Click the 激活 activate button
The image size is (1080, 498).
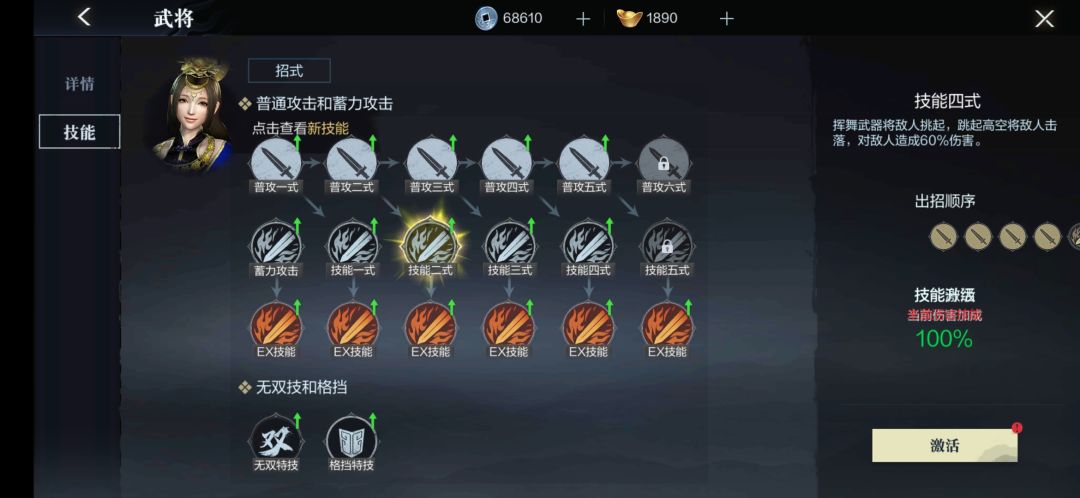(944, 446)
